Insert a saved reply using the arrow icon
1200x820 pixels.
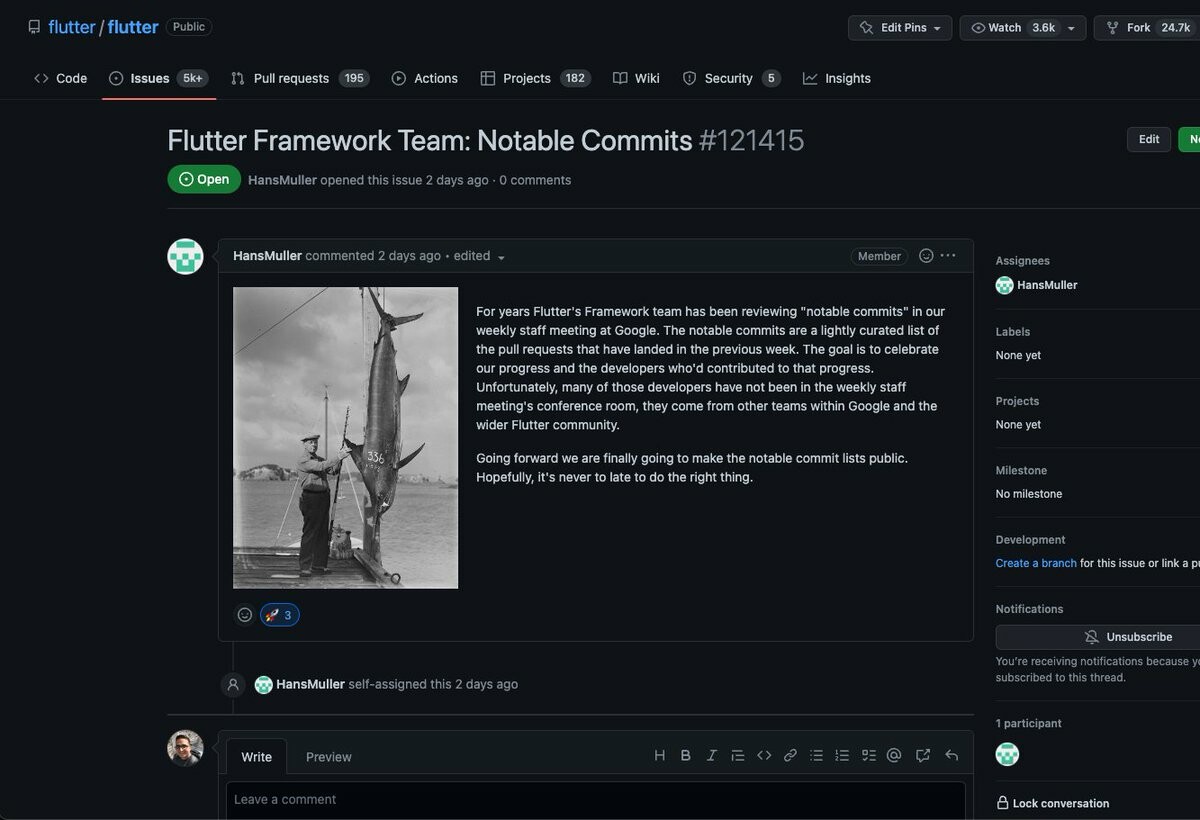click(951, 756)
